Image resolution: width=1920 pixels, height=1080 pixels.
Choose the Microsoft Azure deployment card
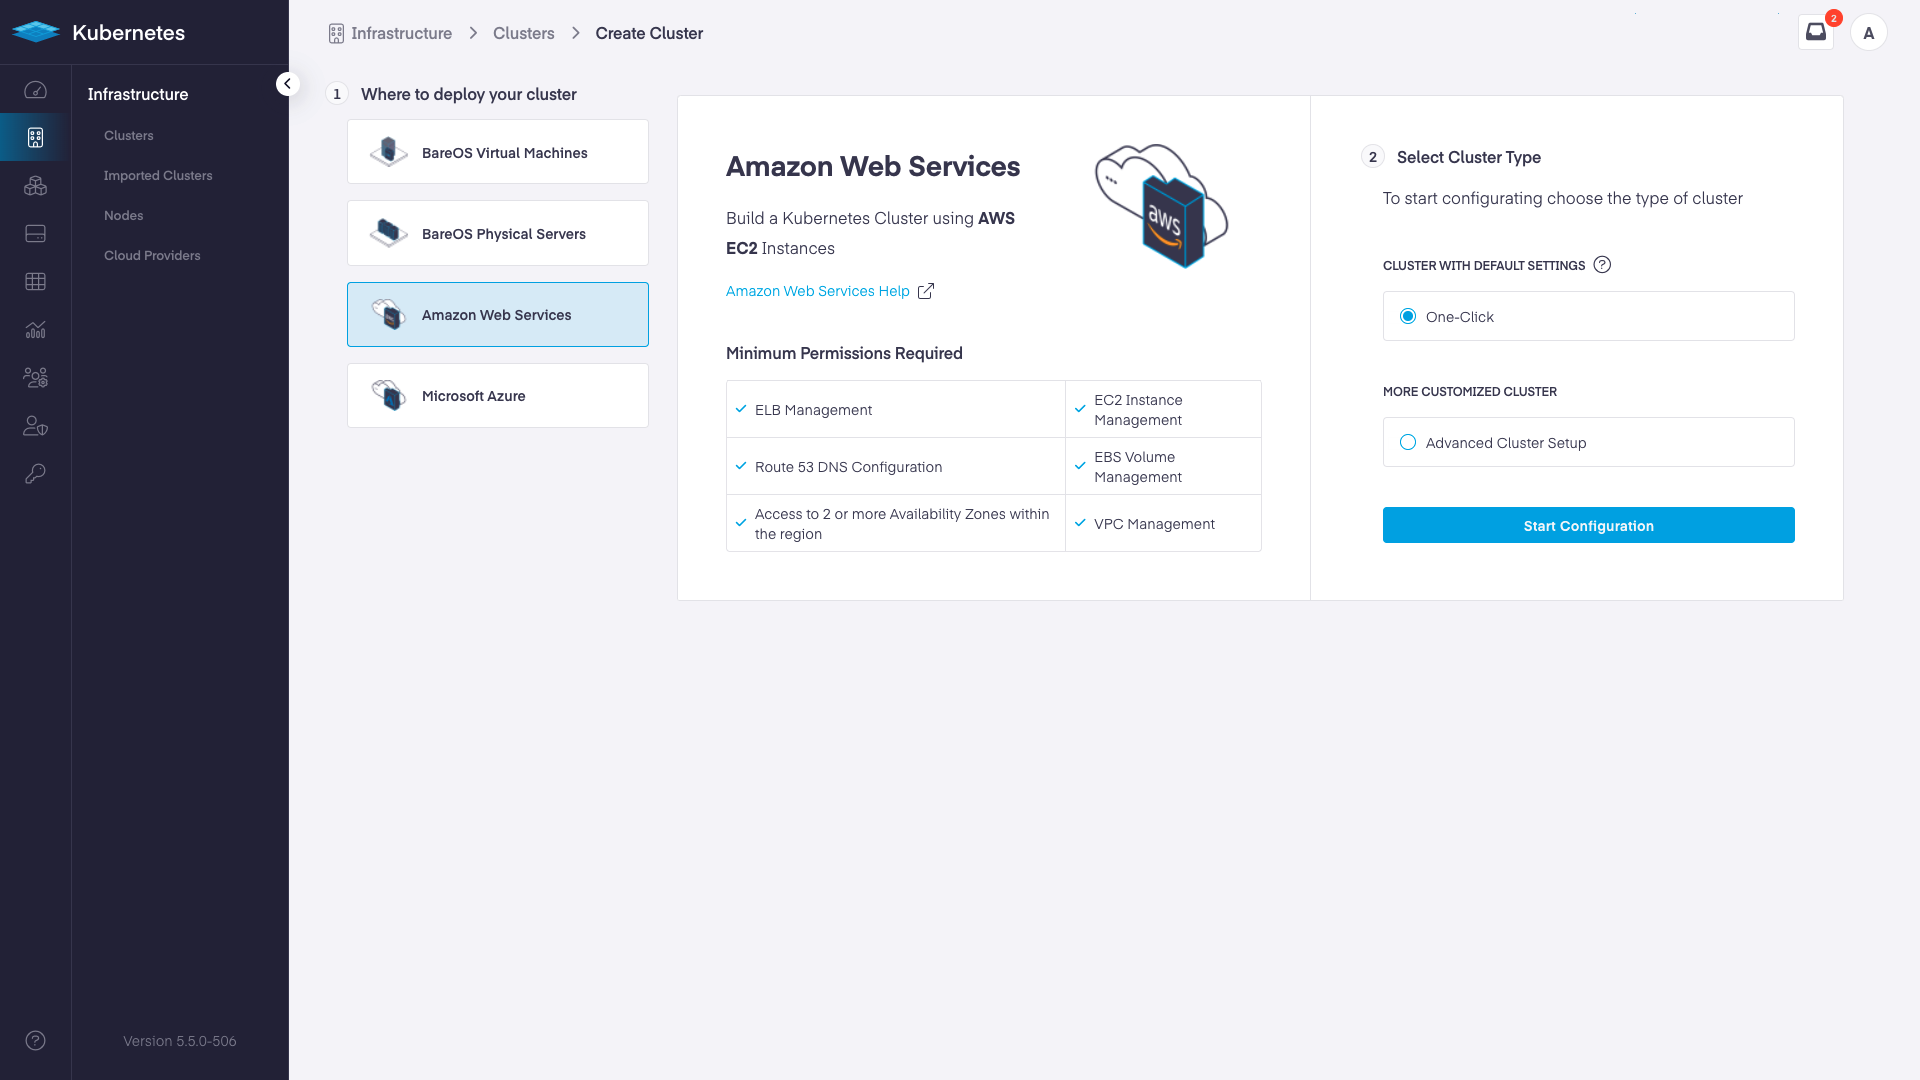[x=497, y=396]
